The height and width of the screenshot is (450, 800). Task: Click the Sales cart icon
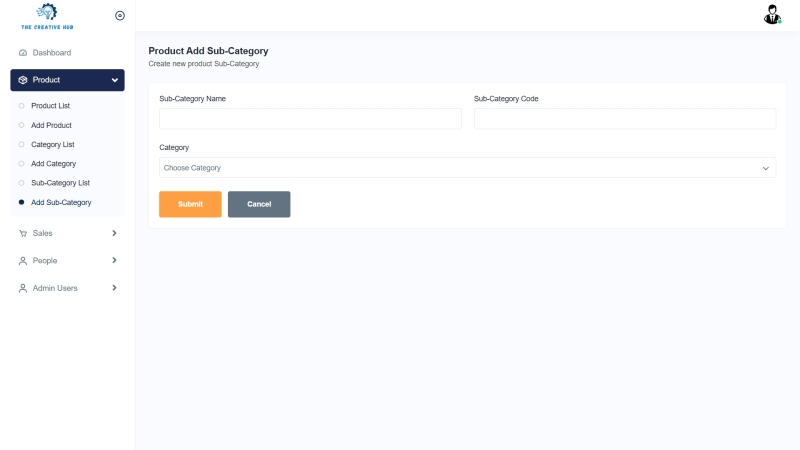click(23, 234)
